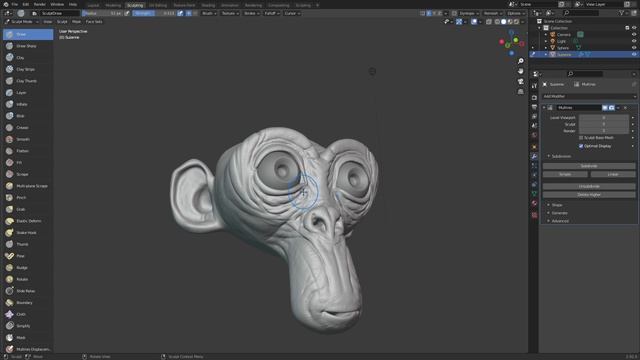Click the viewport zoom magnifier icon

(x=520, y=61)
